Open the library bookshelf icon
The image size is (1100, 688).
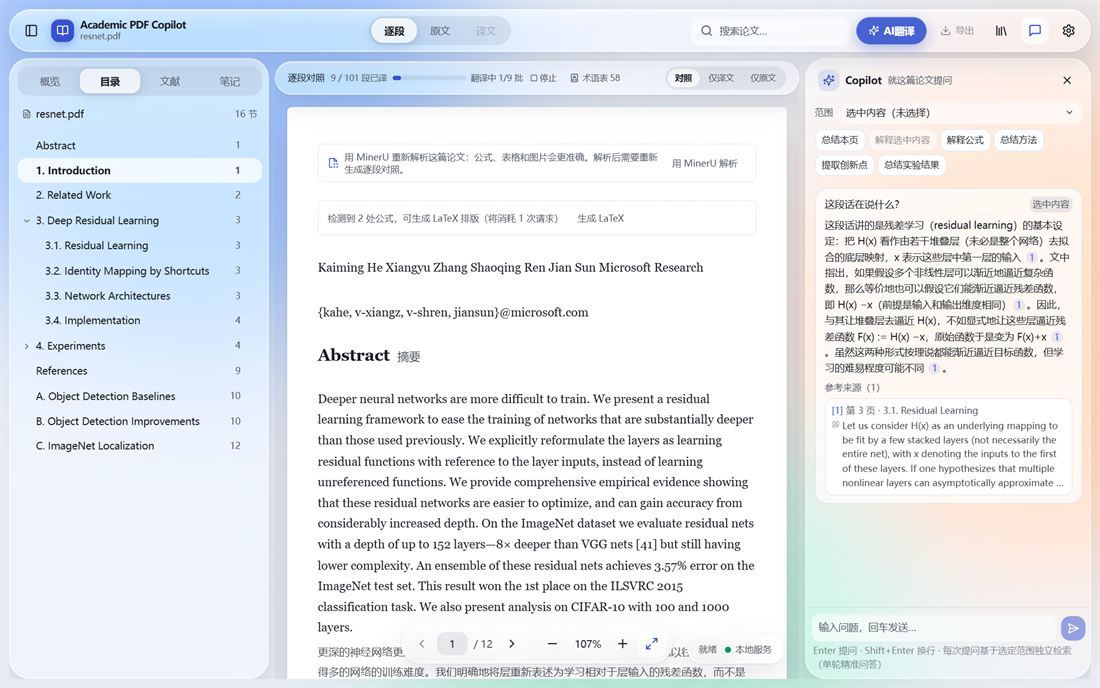[x=1001, y=31]
